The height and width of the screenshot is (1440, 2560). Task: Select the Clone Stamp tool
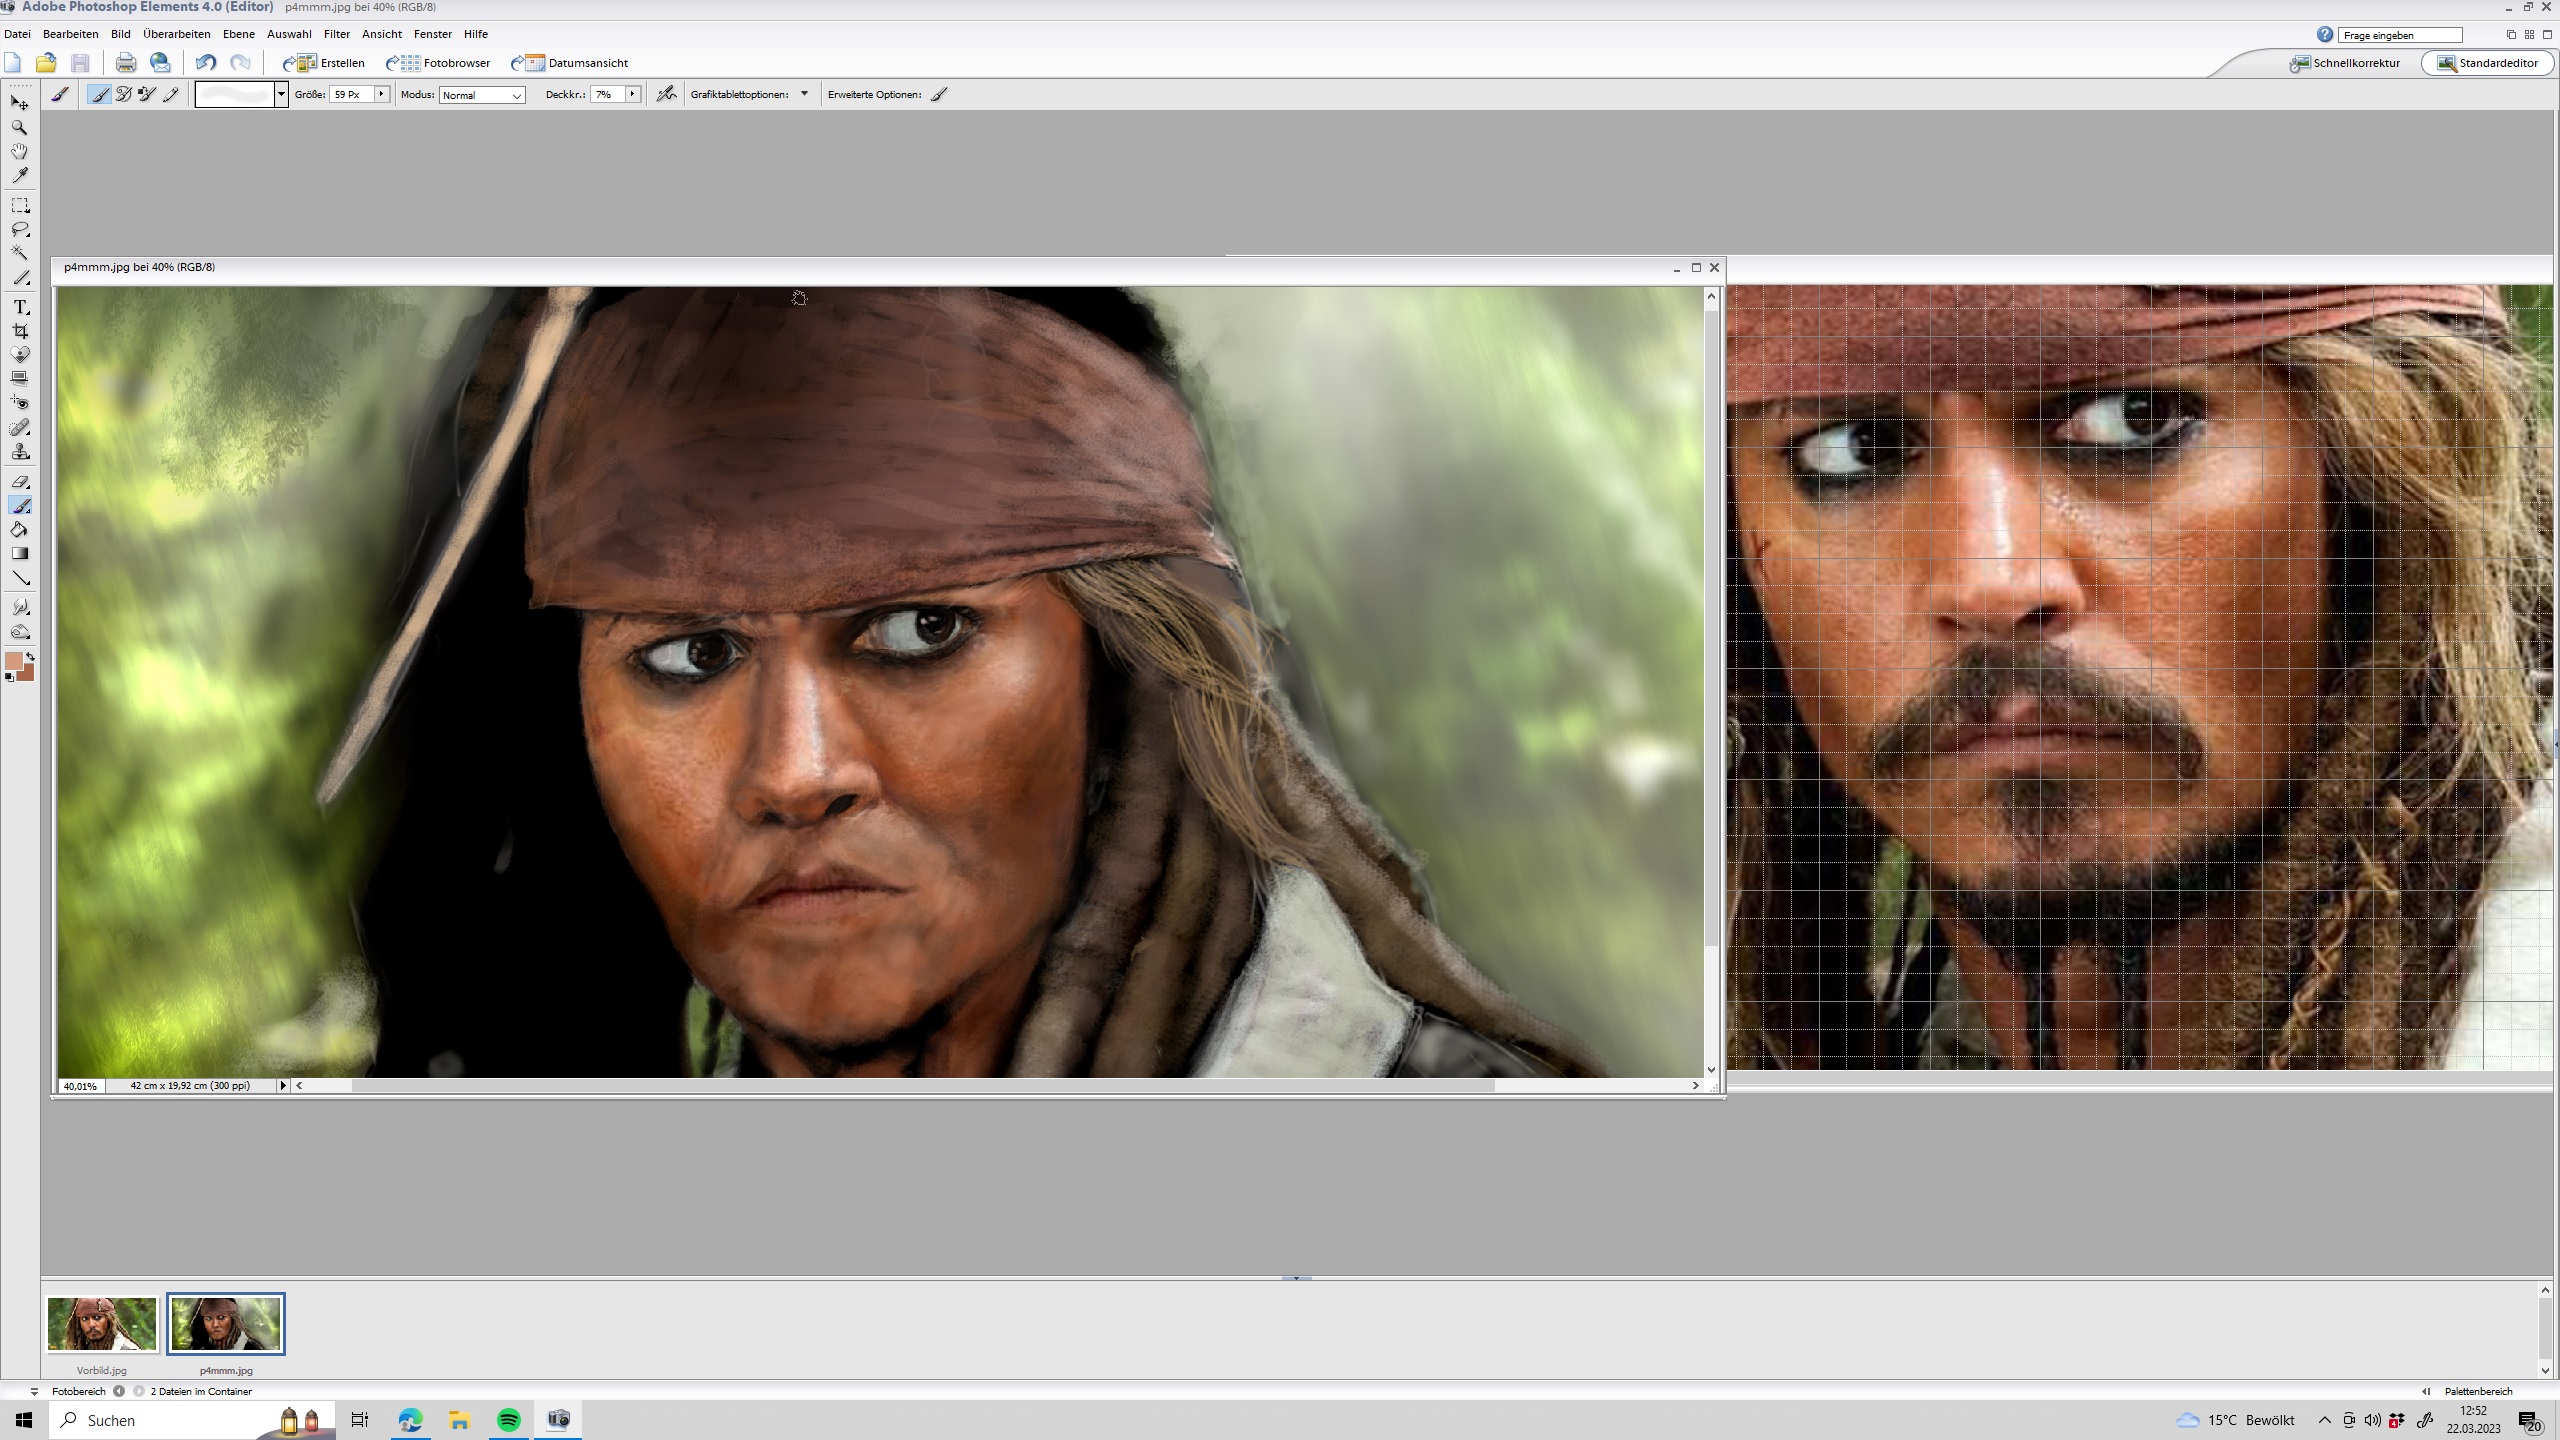(19, 453)
